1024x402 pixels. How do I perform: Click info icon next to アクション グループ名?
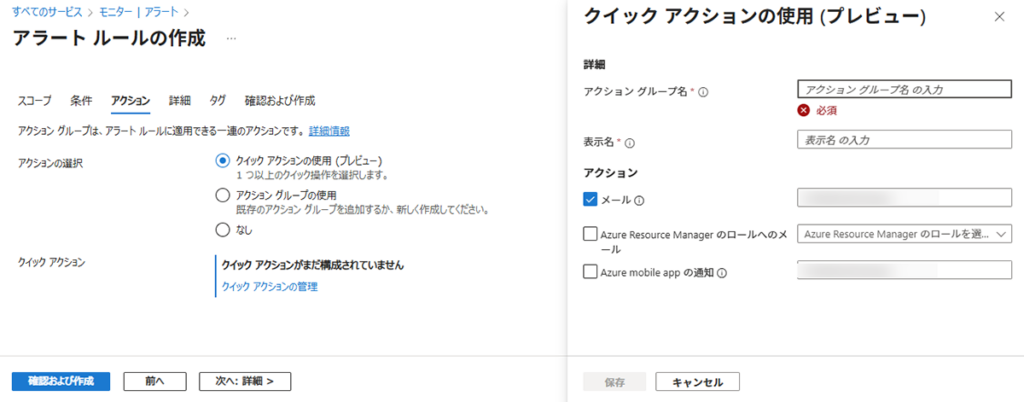(x=703, y=92)
